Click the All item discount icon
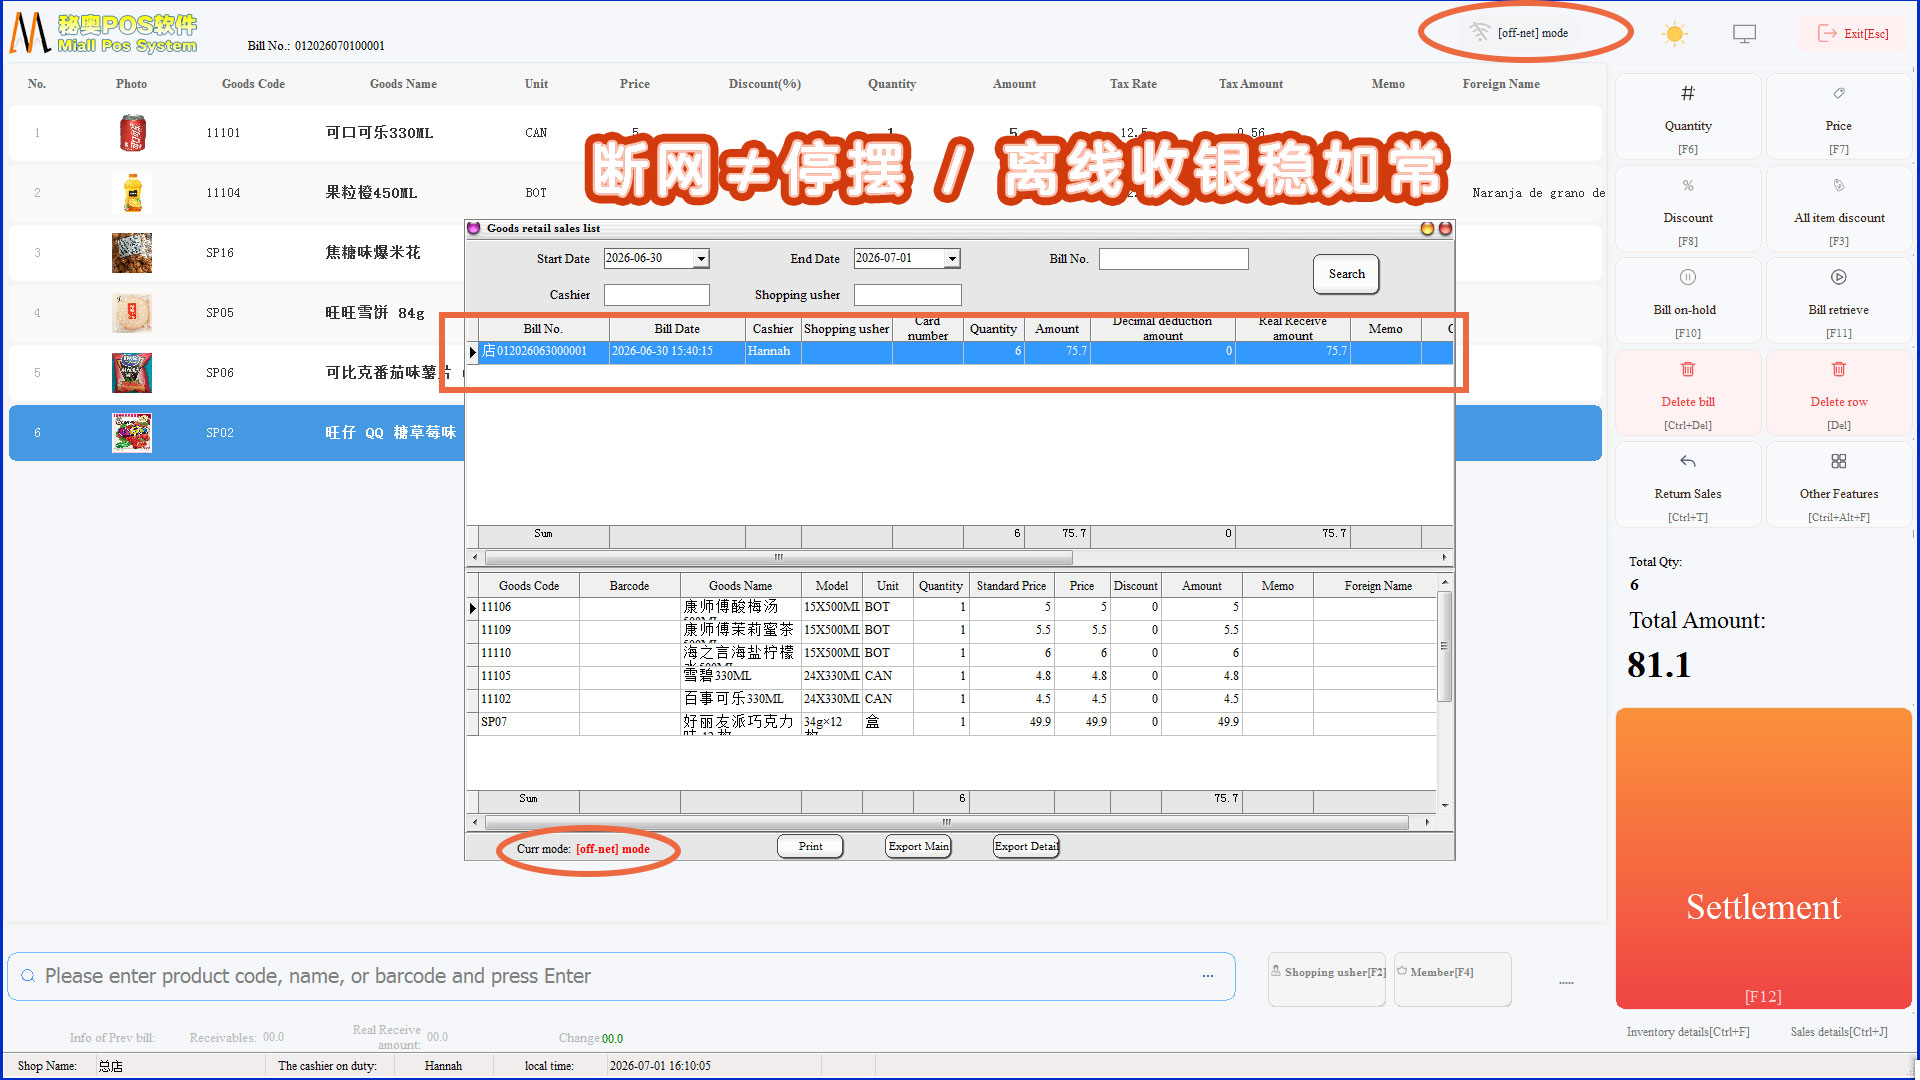Screen dimensions: 1920x1080 1838,186
